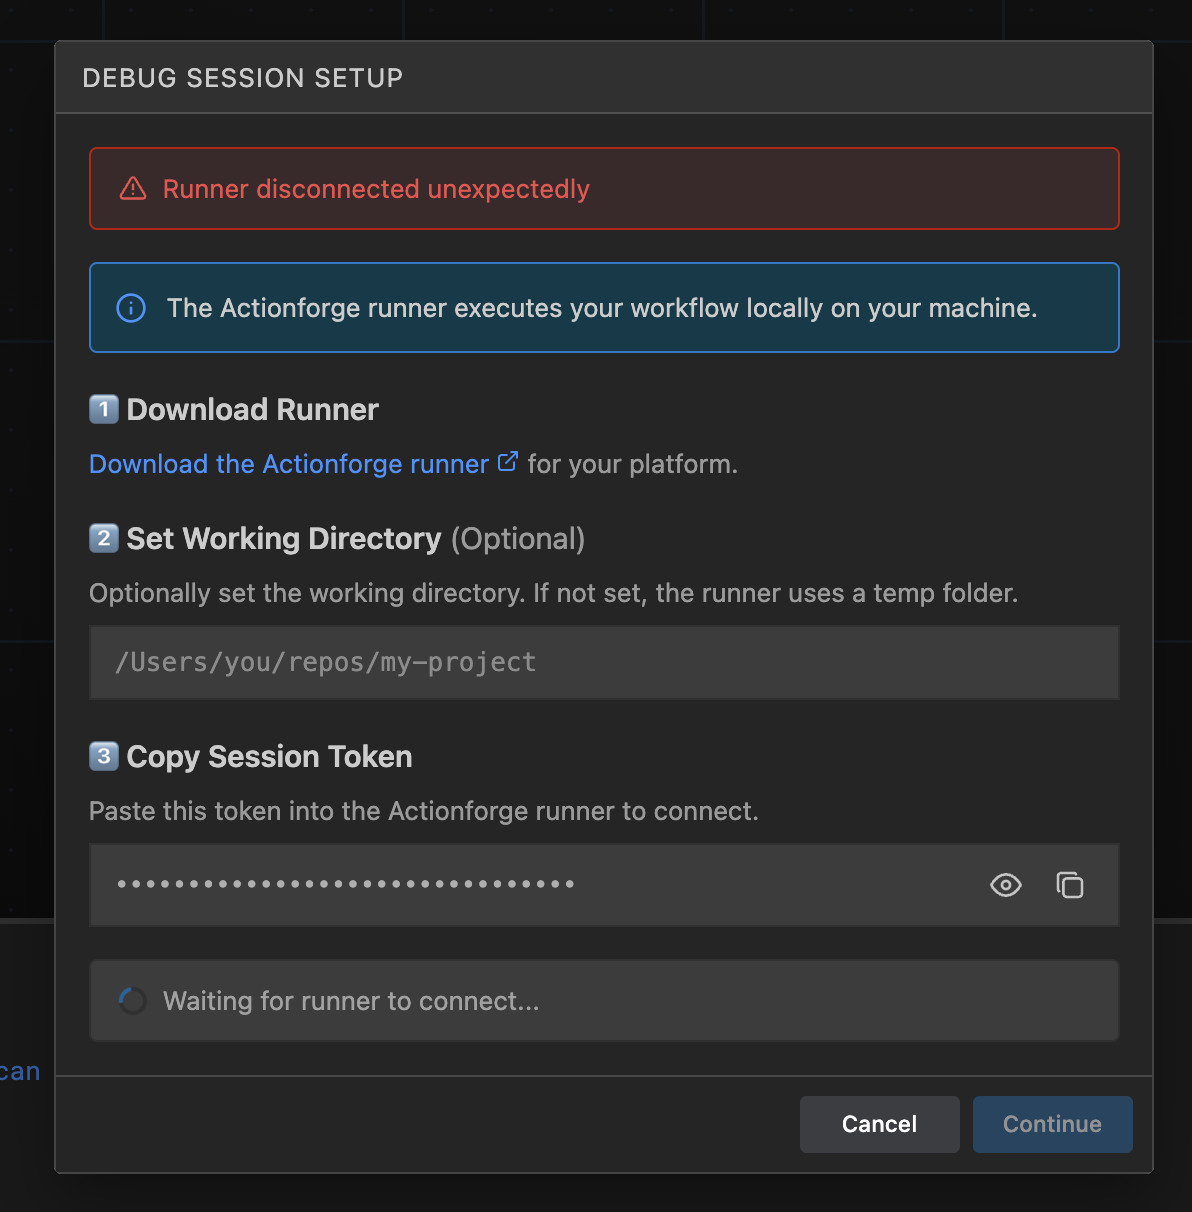This screenshot has height=1212, width=1192.
Task: Click the step 1 number badge
Action: (103, 409)
